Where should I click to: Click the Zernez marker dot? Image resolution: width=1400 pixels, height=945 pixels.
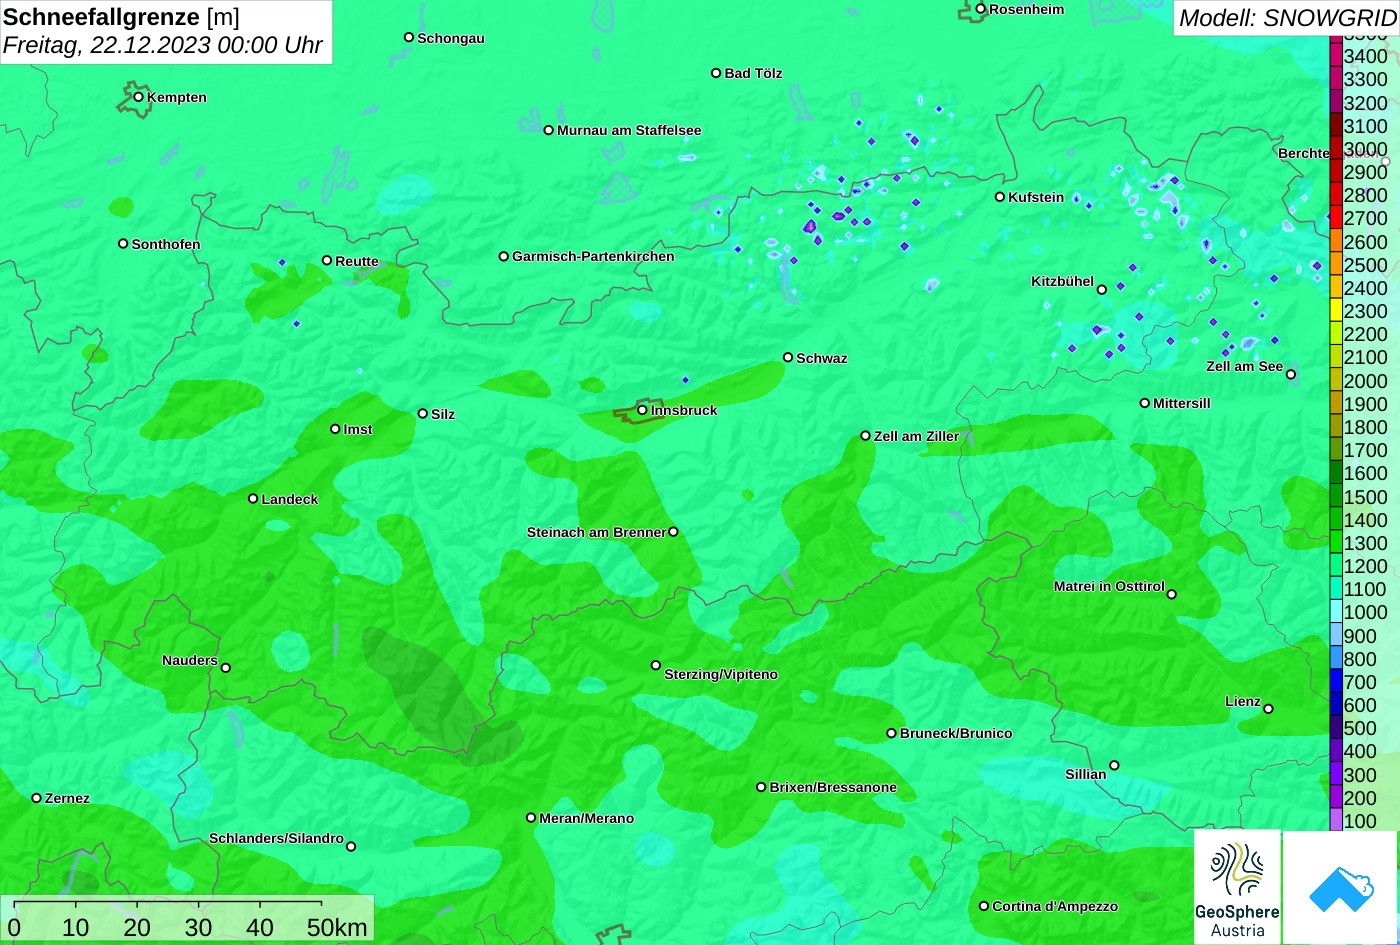(x=36, y=798)
